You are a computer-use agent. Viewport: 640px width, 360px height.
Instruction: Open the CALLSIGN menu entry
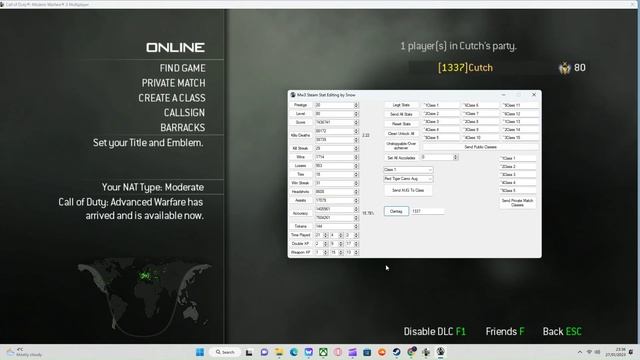click(184, 113)
